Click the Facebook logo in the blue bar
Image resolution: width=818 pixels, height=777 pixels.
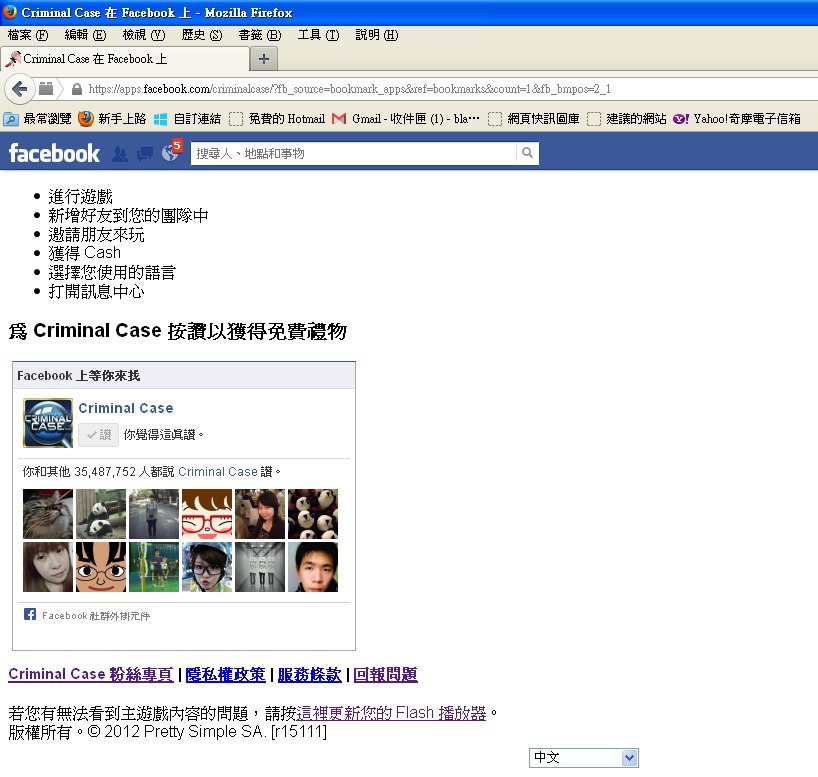coord(54,153)
